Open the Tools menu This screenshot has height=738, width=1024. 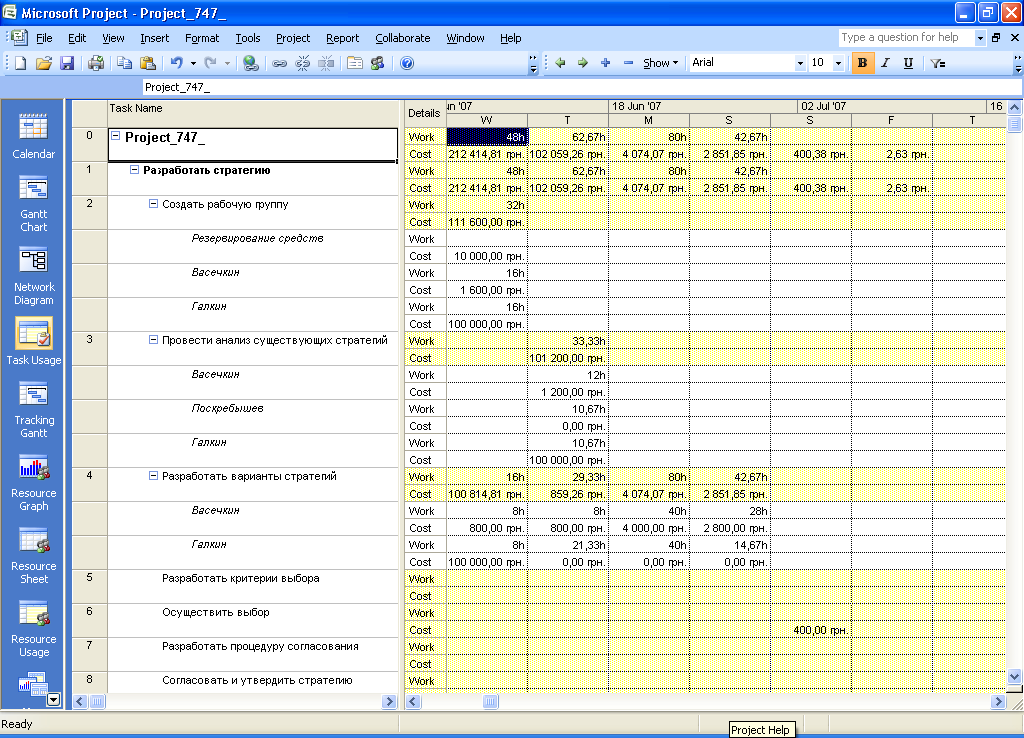coord(248,38)
